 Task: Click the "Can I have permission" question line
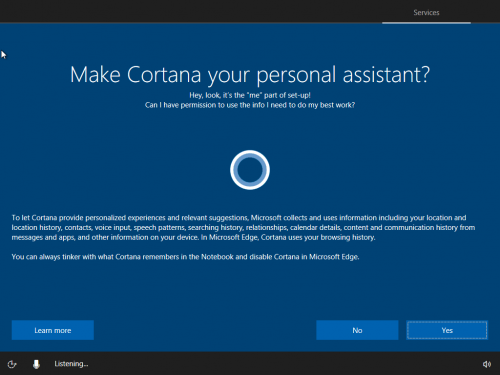(250, 105)
